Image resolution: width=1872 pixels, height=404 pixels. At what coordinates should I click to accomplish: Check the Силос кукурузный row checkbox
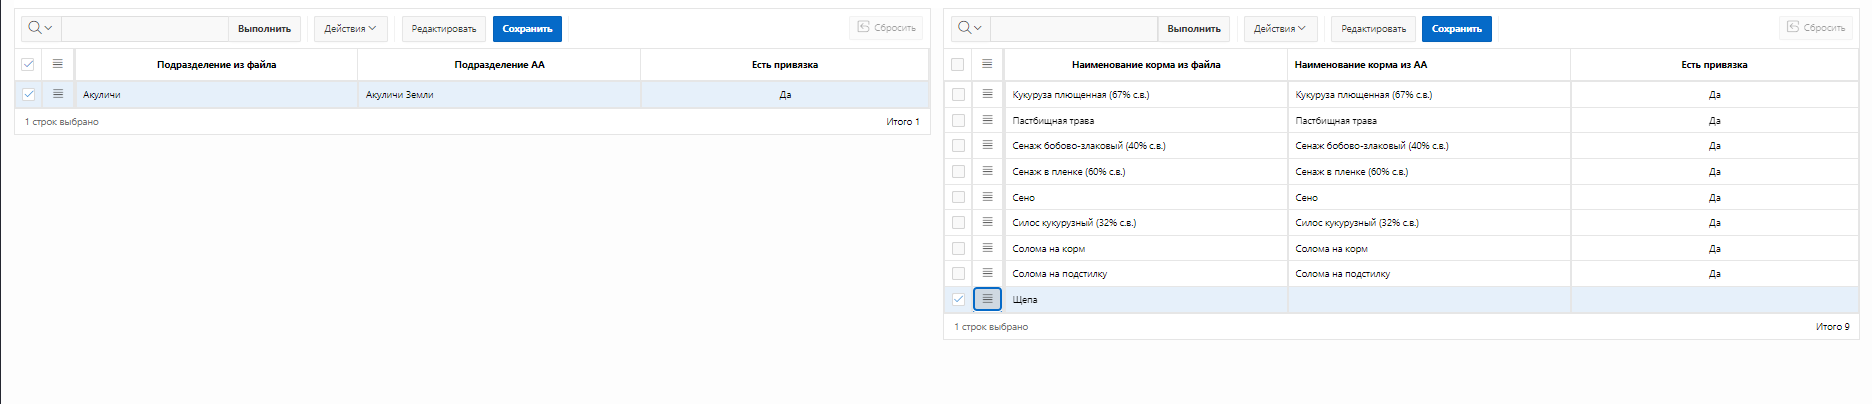(958, 223)
